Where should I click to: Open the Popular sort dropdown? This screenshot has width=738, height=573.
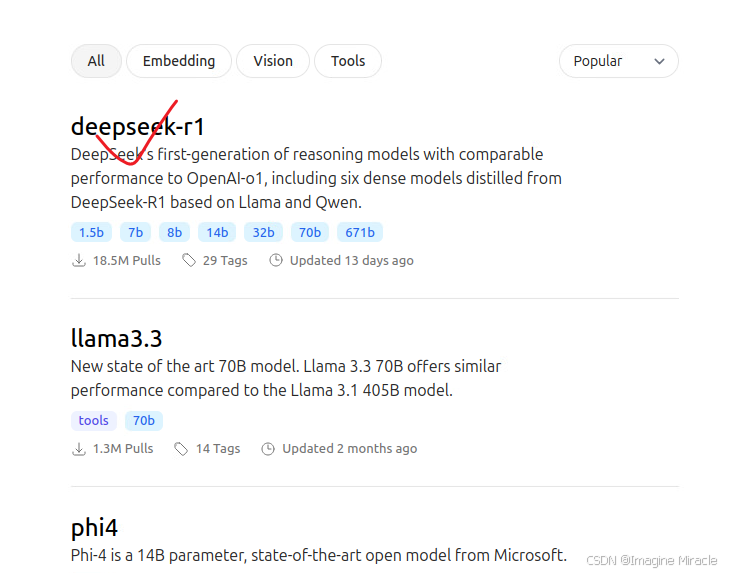pyautogui.click(x=618, y=61)
